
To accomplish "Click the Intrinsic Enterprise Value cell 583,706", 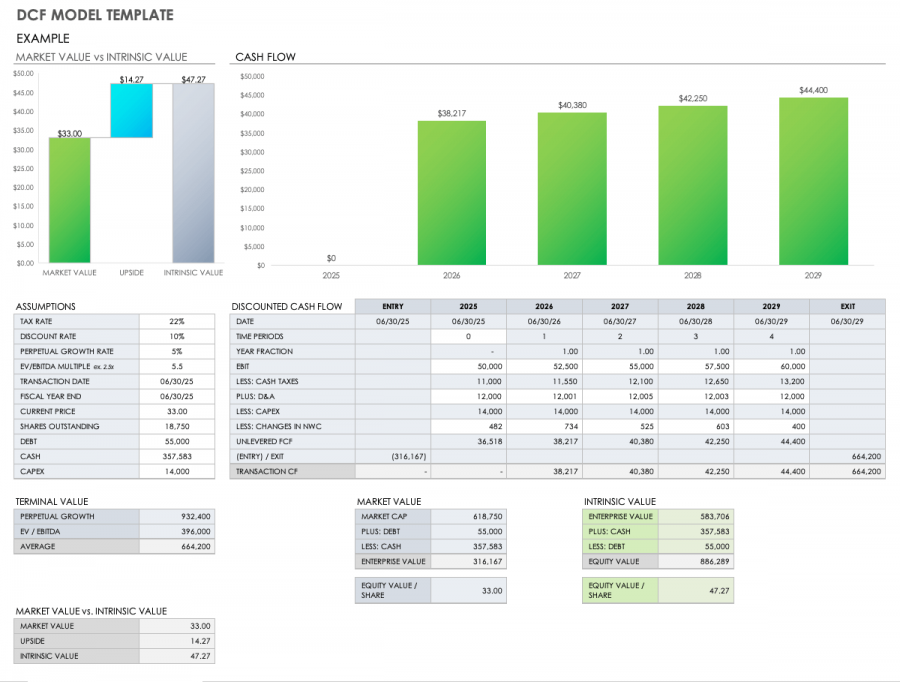I will click(695, 516).
